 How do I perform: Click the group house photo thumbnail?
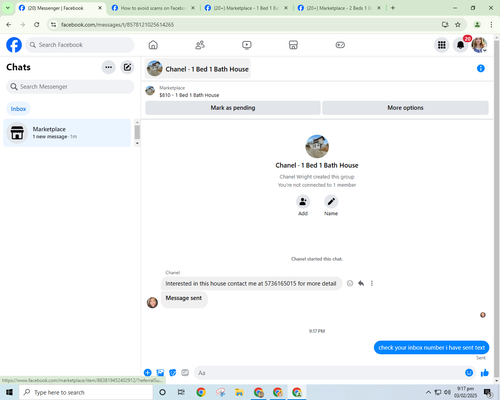click(317, 146)
